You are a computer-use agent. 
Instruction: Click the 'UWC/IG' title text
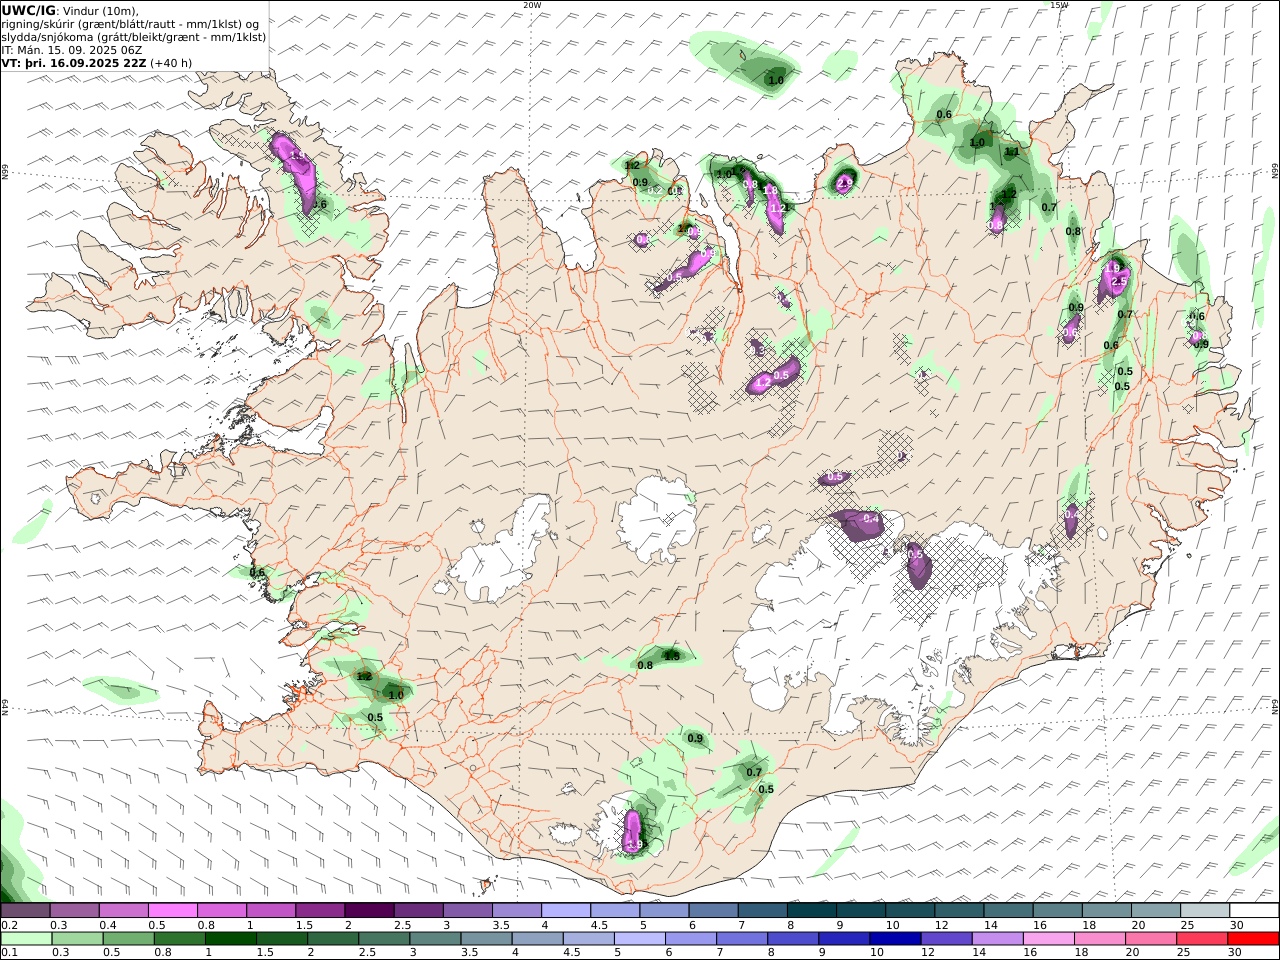coord(29,10)
